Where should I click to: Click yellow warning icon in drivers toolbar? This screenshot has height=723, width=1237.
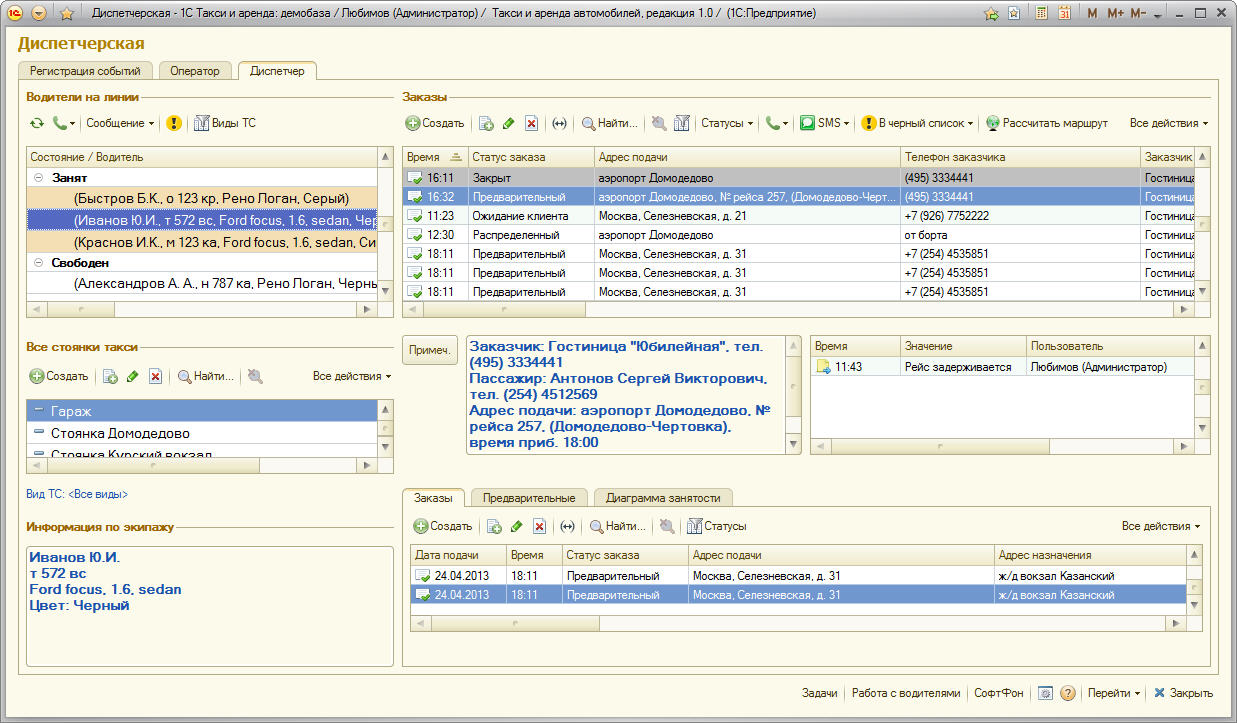click(174, 123)
